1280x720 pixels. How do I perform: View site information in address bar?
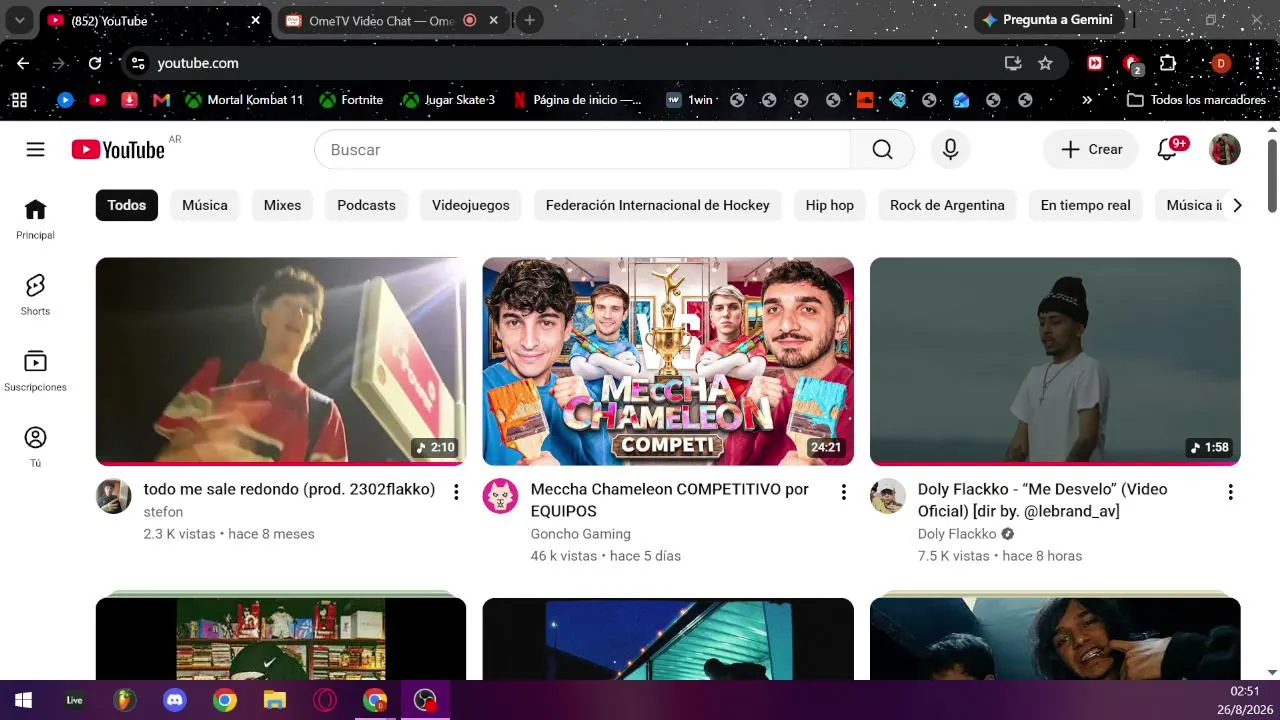(x=138, y=63)
